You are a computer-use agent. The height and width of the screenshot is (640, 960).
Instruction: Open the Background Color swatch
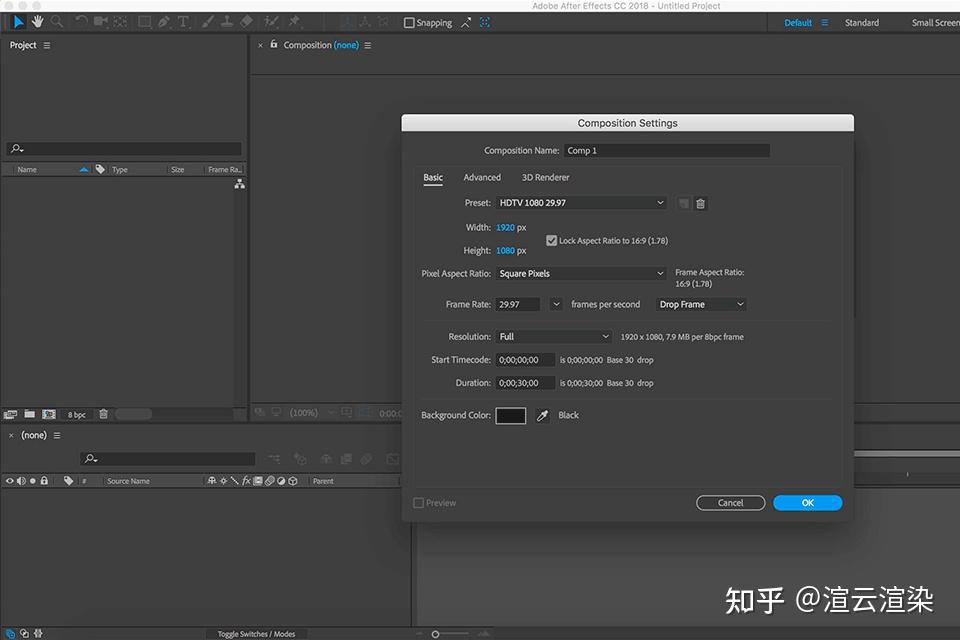click(x=510, y=415)
